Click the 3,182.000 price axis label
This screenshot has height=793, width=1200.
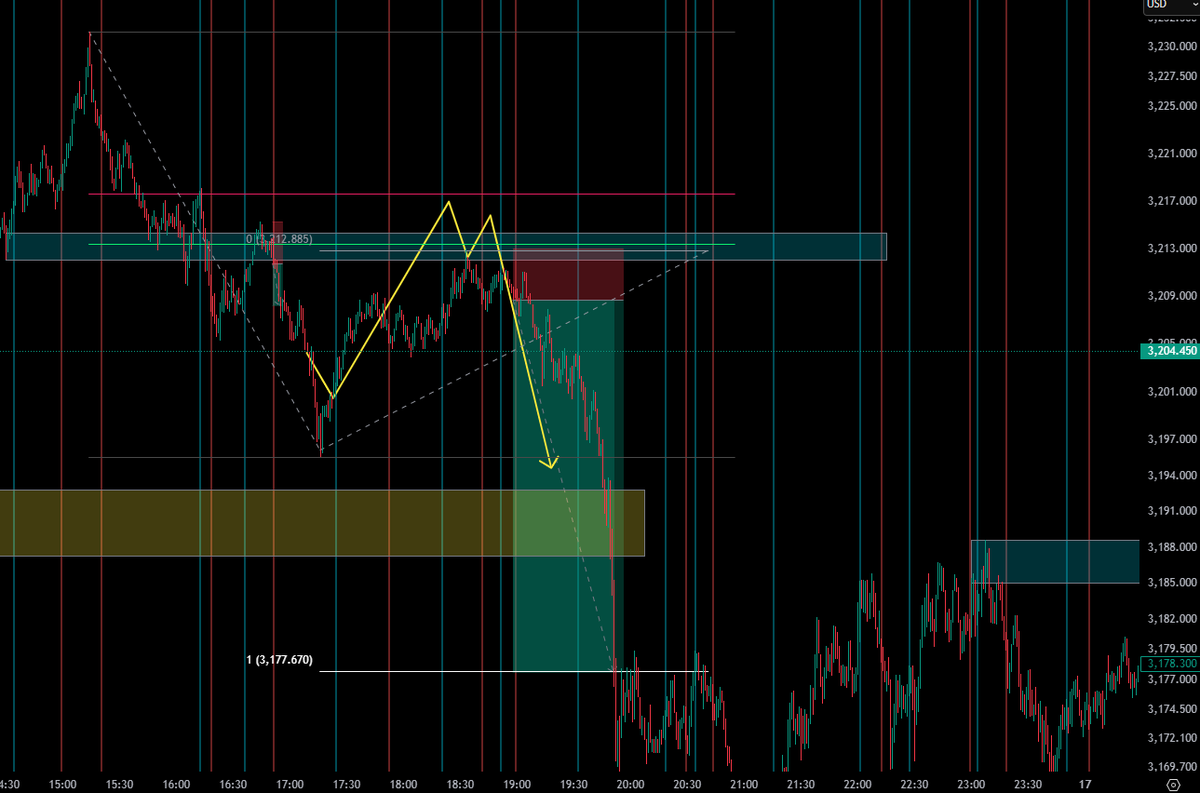pyautogui.click(x=1172, y=619)
